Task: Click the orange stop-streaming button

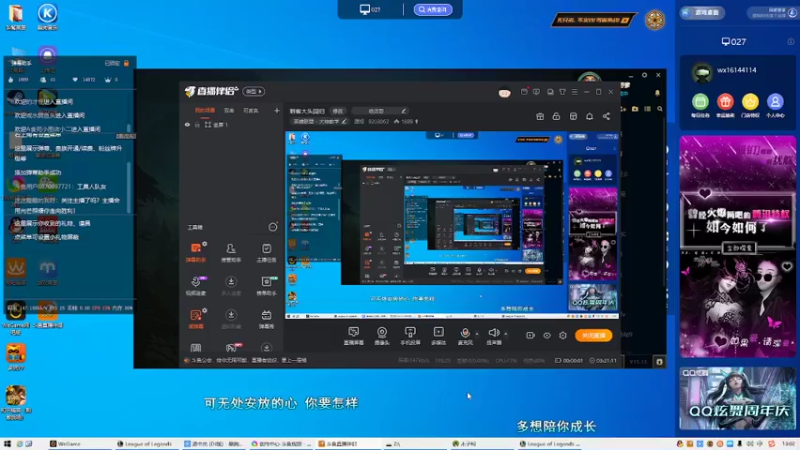Action: pos(593,335)
